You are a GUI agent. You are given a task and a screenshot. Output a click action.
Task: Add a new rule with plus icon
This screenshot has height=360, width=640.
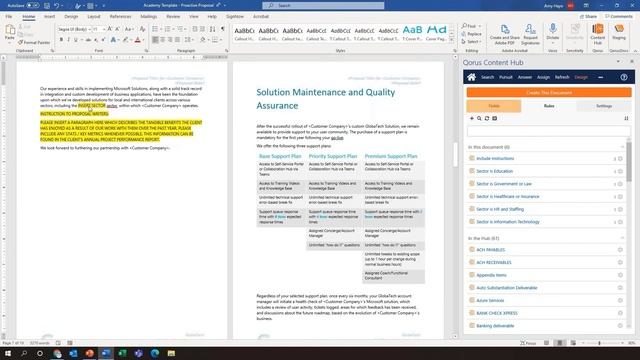click(x=472, y=118)
